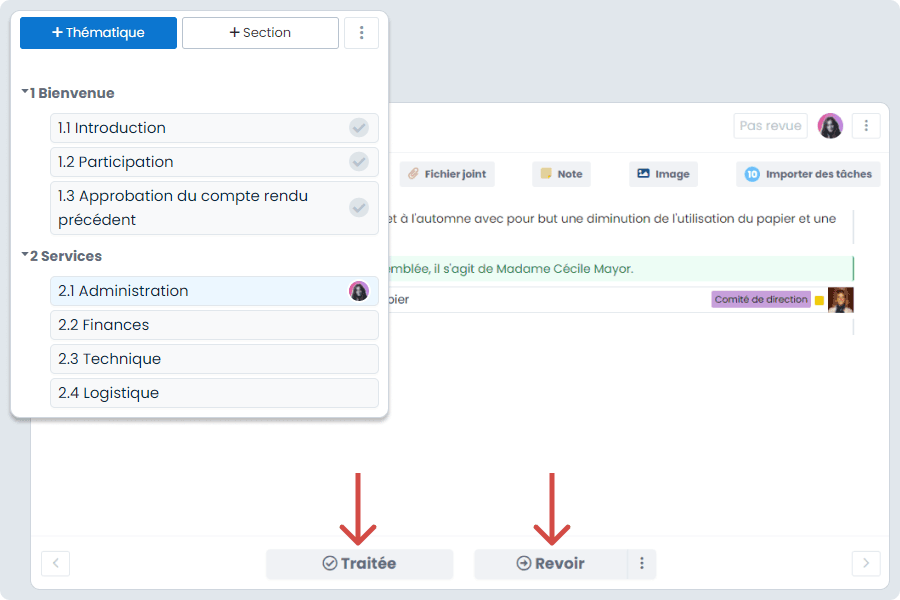
Task: Click the green decision text about Madame Cécile Mayor
Action: click(x=511, y=269)
